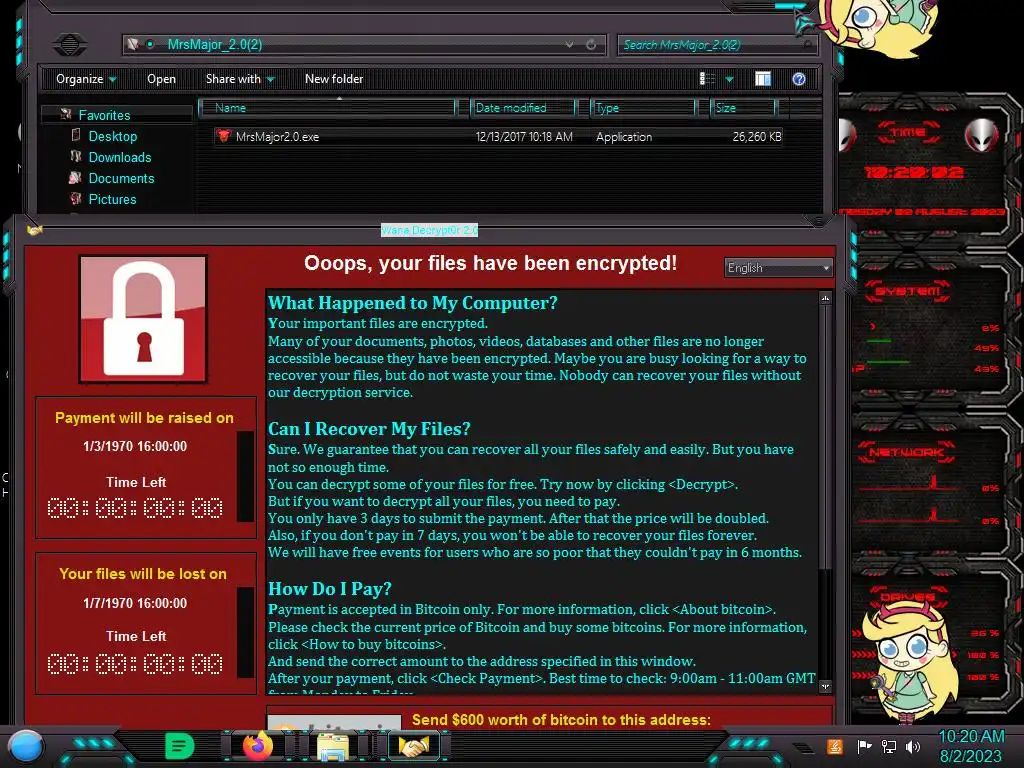Change view using the Explorer view icon
The height and width of the screenshot is (768, 1024).
click(x=707, y=79)
